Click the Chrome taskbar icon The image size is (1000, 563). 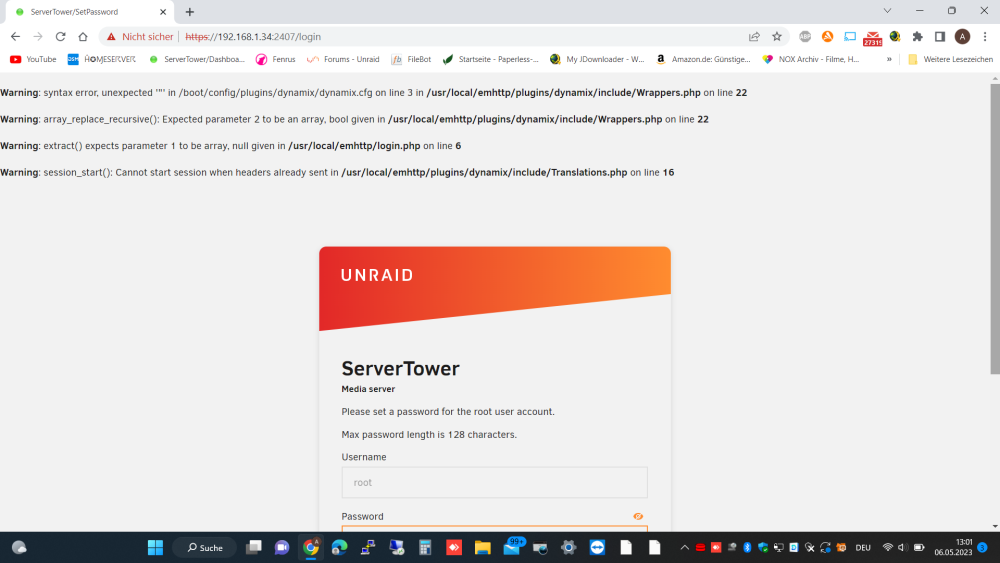(311, 548)
